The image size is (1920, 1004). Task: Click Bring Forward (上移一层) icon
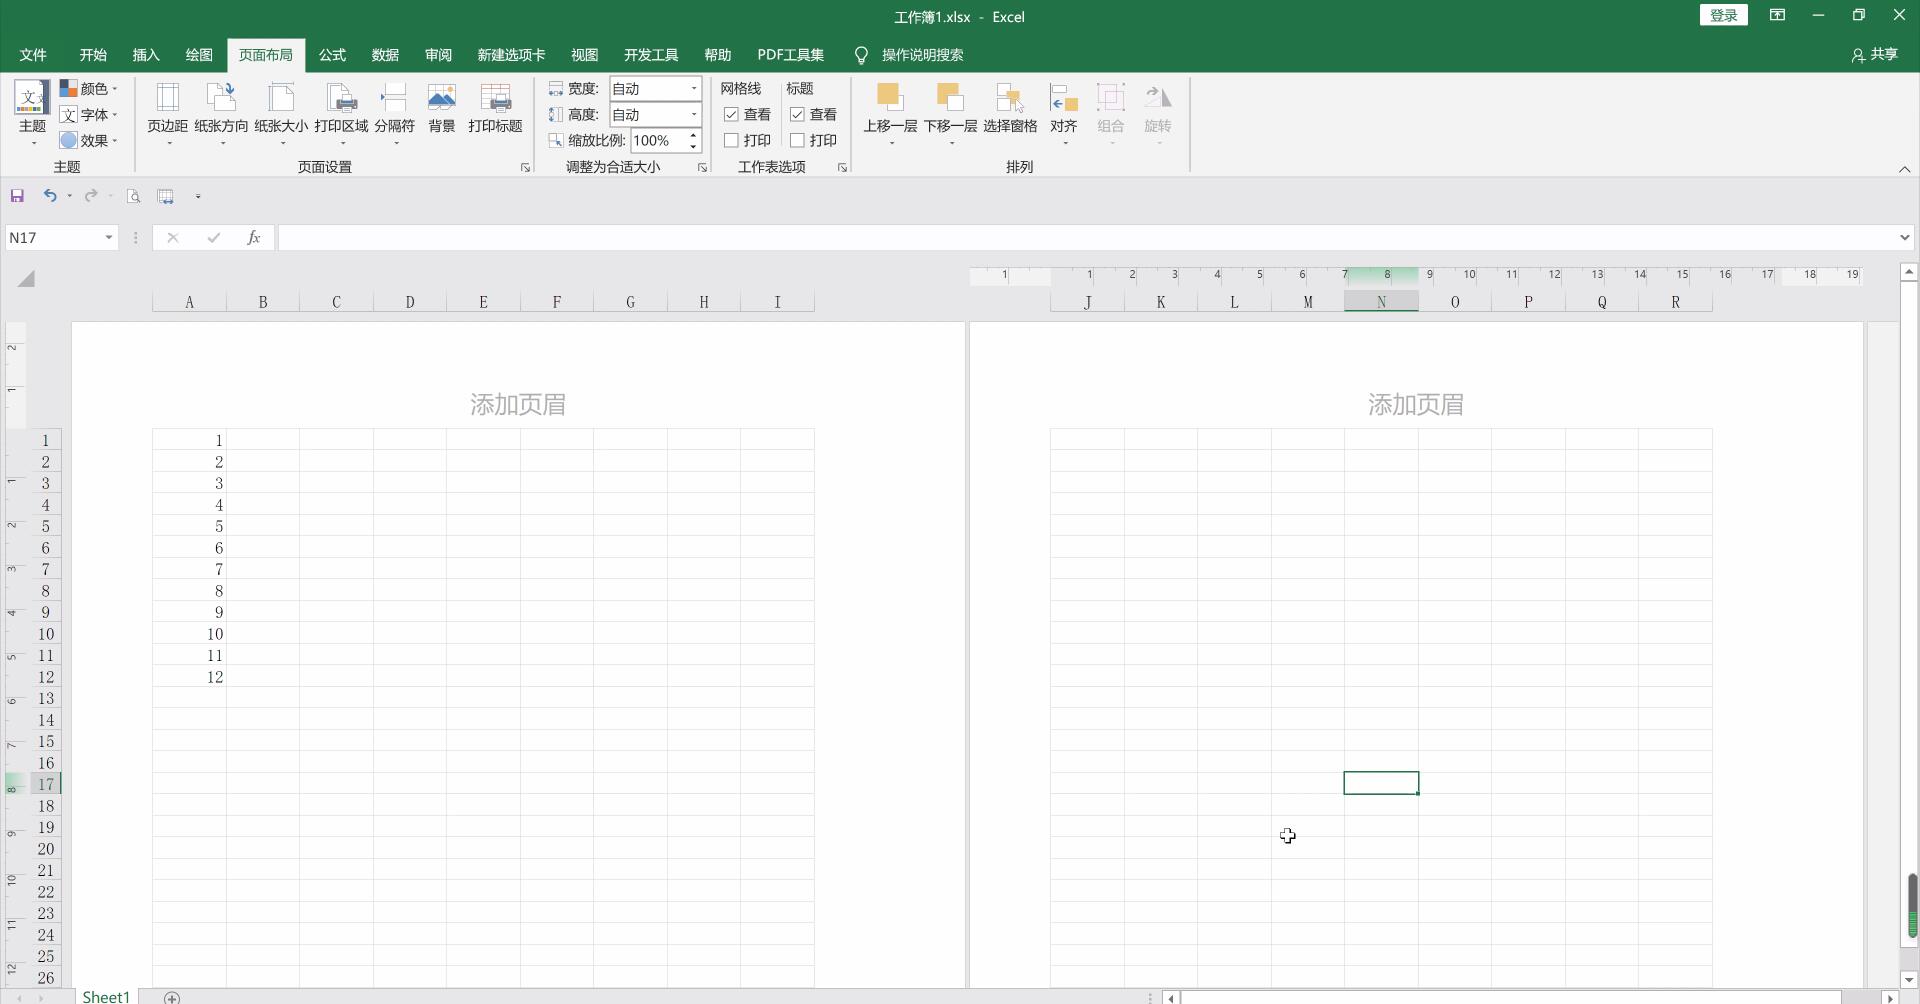(889, 98)
